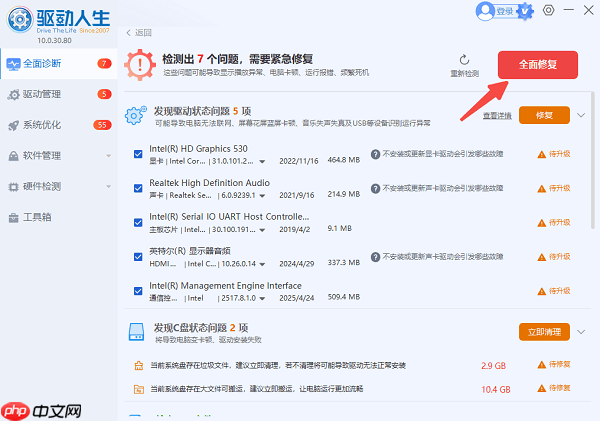This screenshot has height=421, width=600.
Task: Click the 硬件检测 chip icon
Action: pos(13,187)
